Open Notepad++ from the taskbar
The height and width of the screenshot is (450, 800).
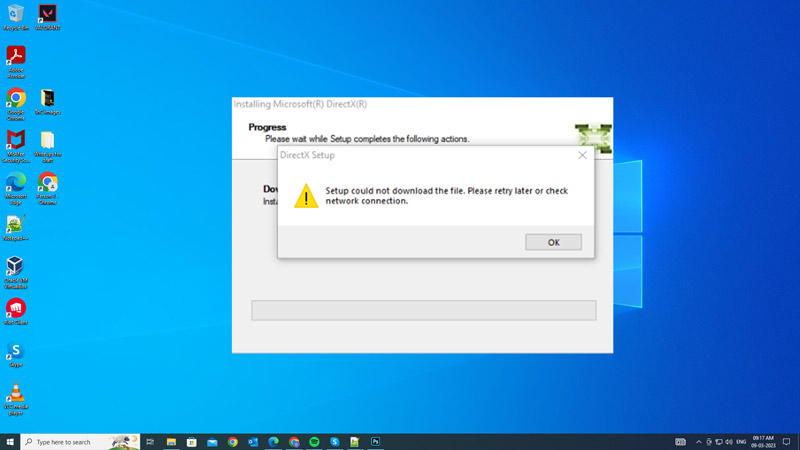(x=355, y=442)
